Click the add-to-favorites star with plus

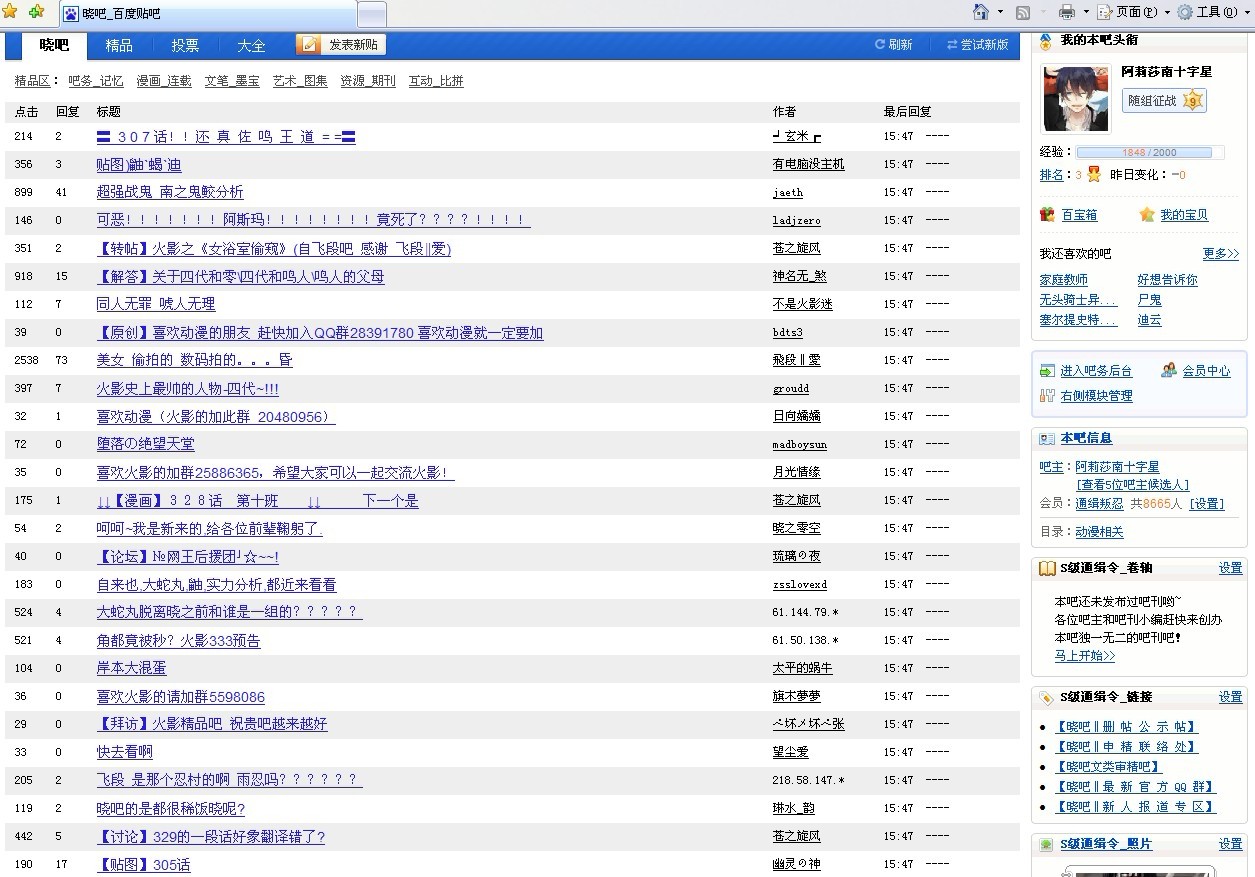coord(36,12)
